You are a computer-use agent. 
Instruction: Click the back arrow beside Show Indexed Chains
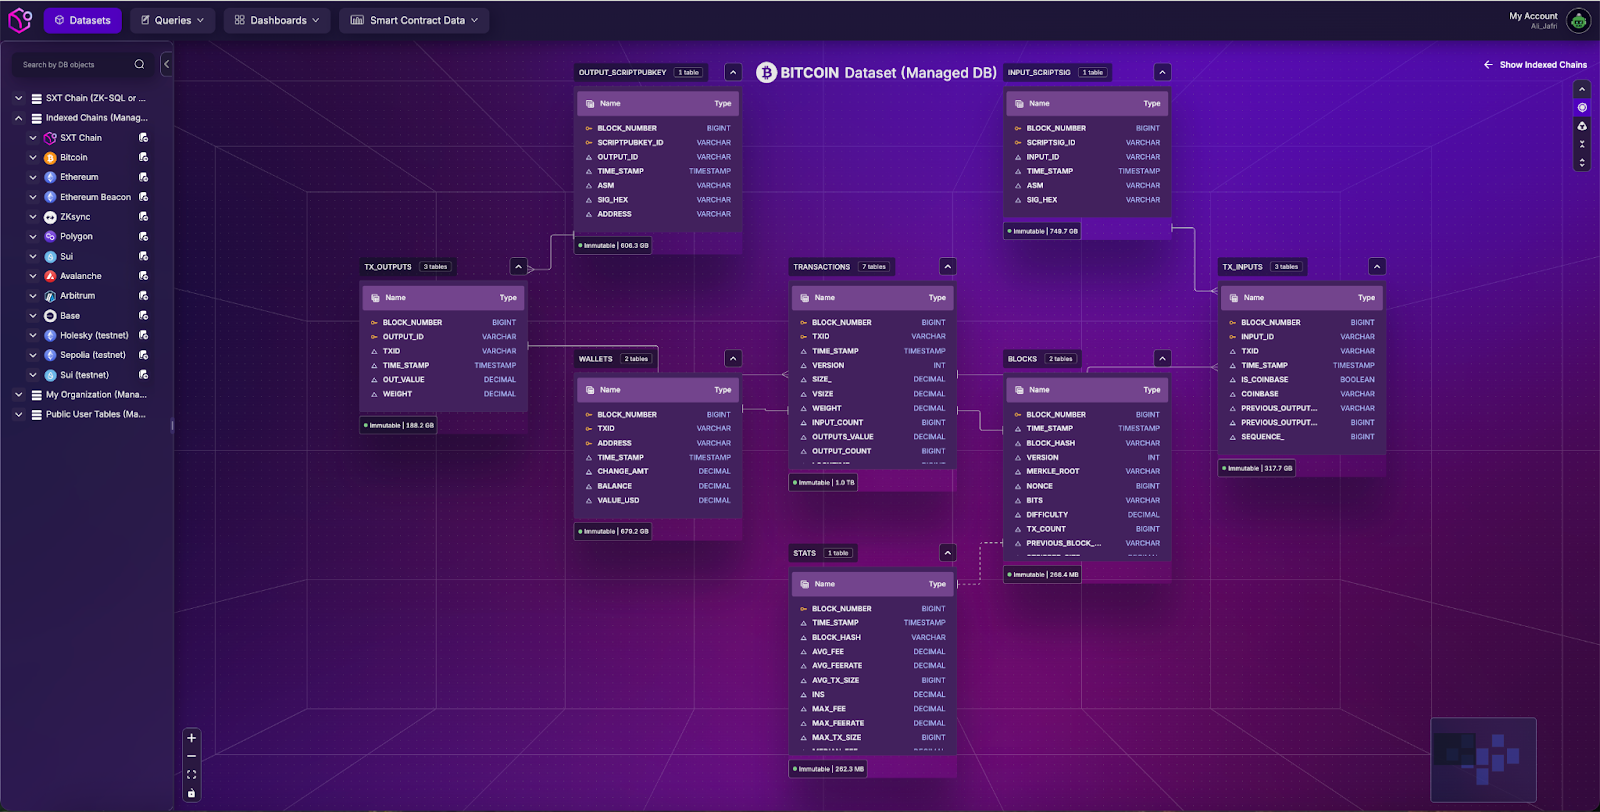click(x=1488, y=64)
